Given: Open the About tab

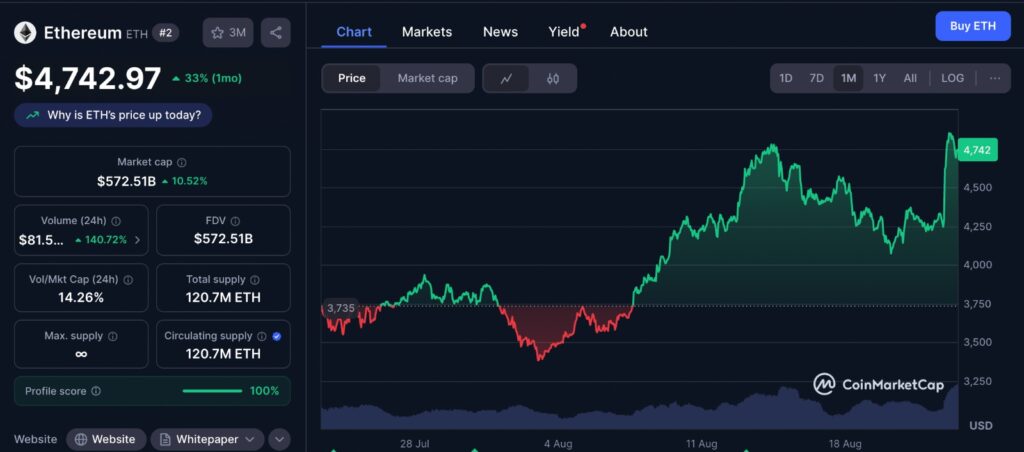Looking at the screenshot, I should point(629,32).
